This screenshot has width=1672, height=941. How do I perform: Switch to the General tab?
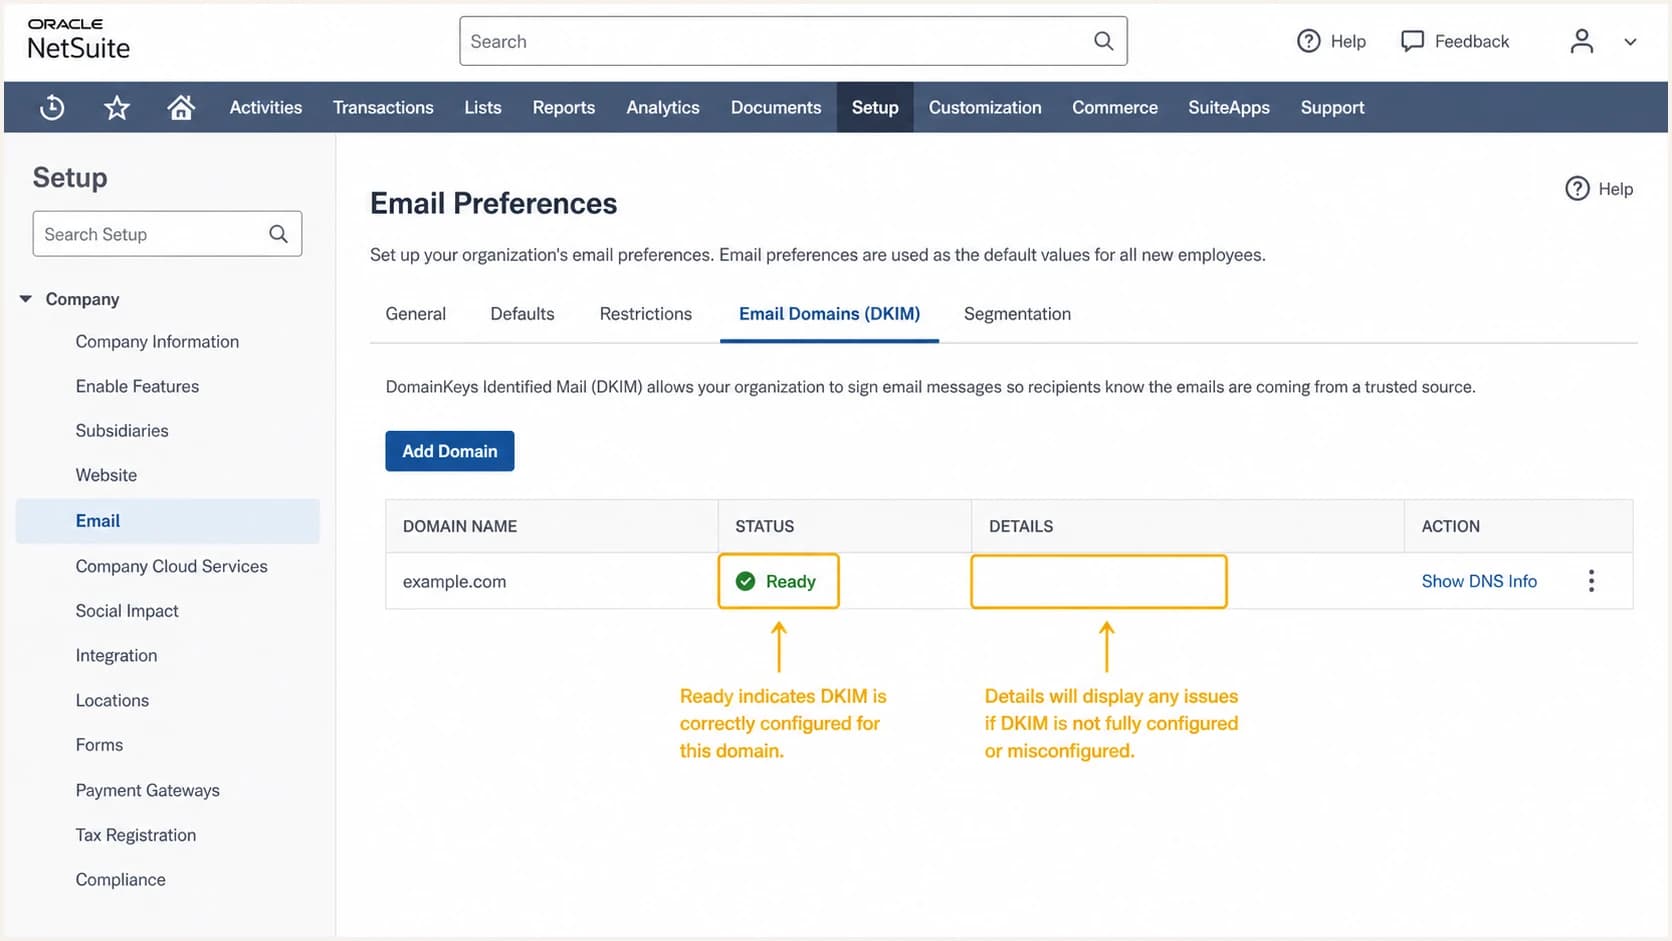(x=416, y=314)
